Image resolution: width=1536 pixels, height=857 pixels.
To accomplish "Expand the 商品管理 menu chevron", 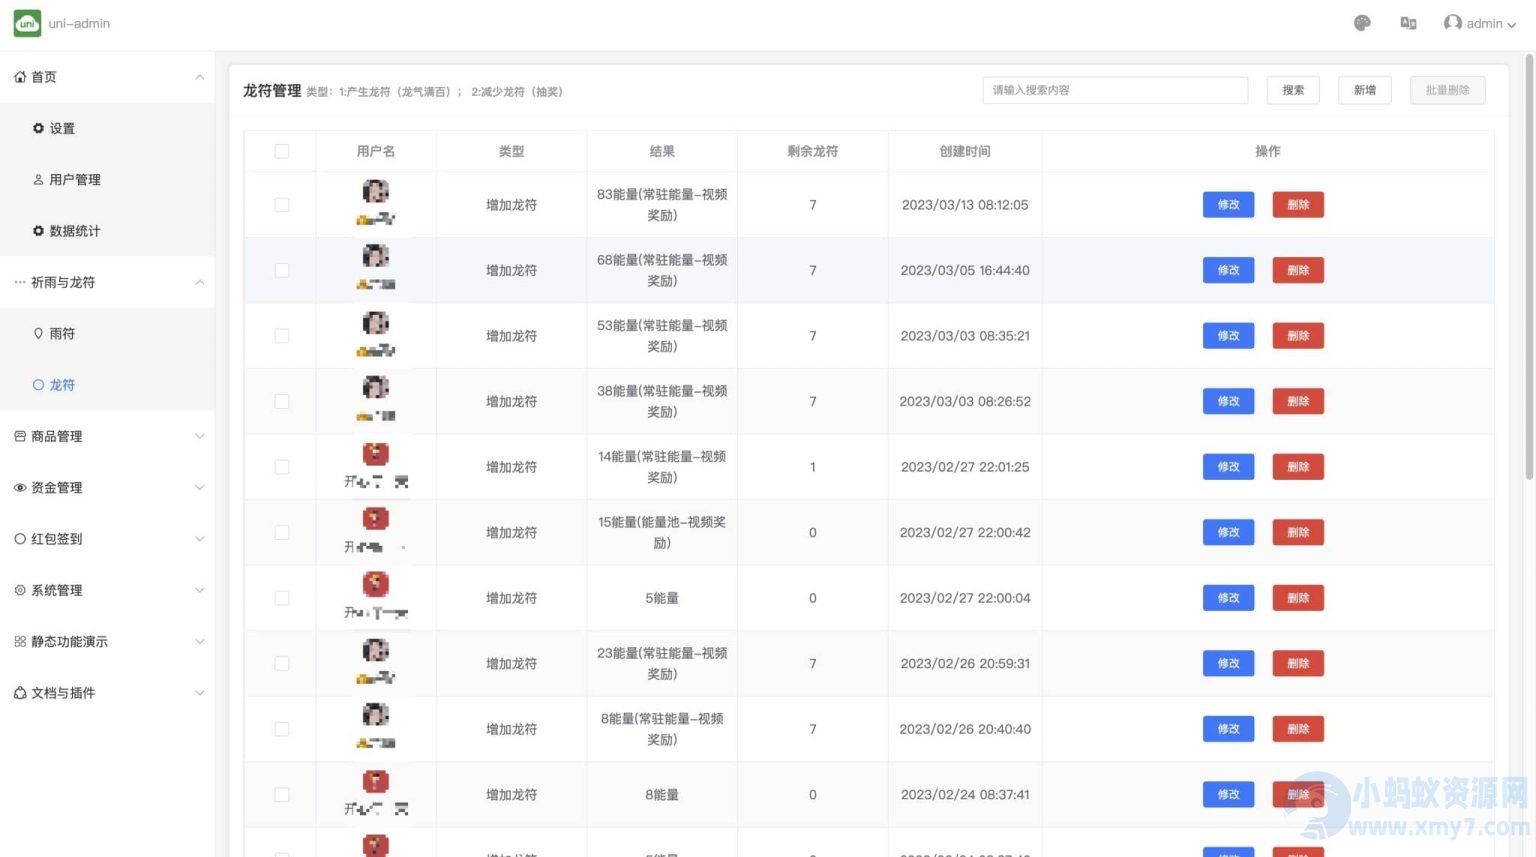I will [199, 436].
